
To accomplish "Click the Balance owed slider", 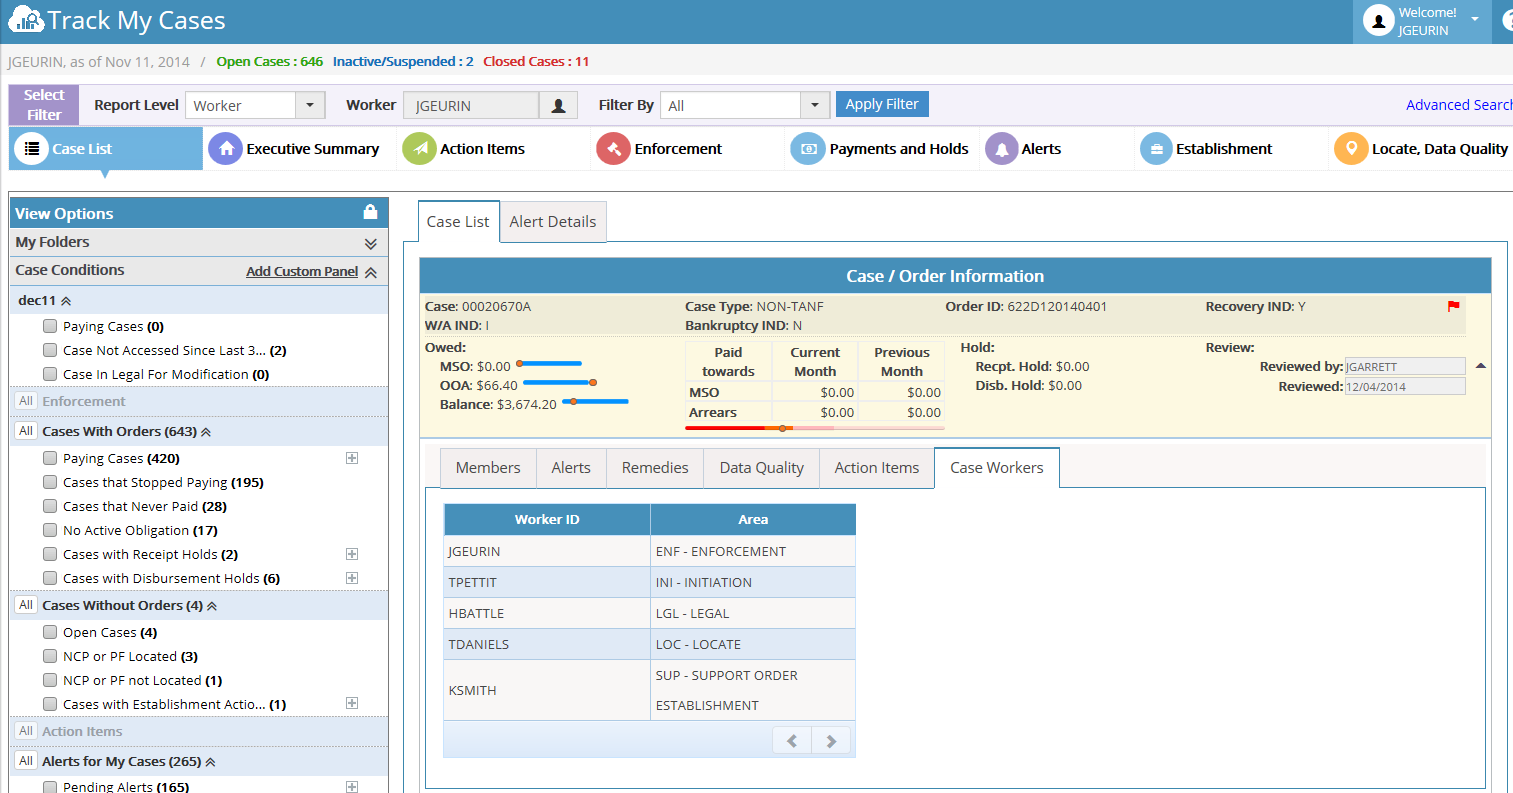I will [596, 401].
